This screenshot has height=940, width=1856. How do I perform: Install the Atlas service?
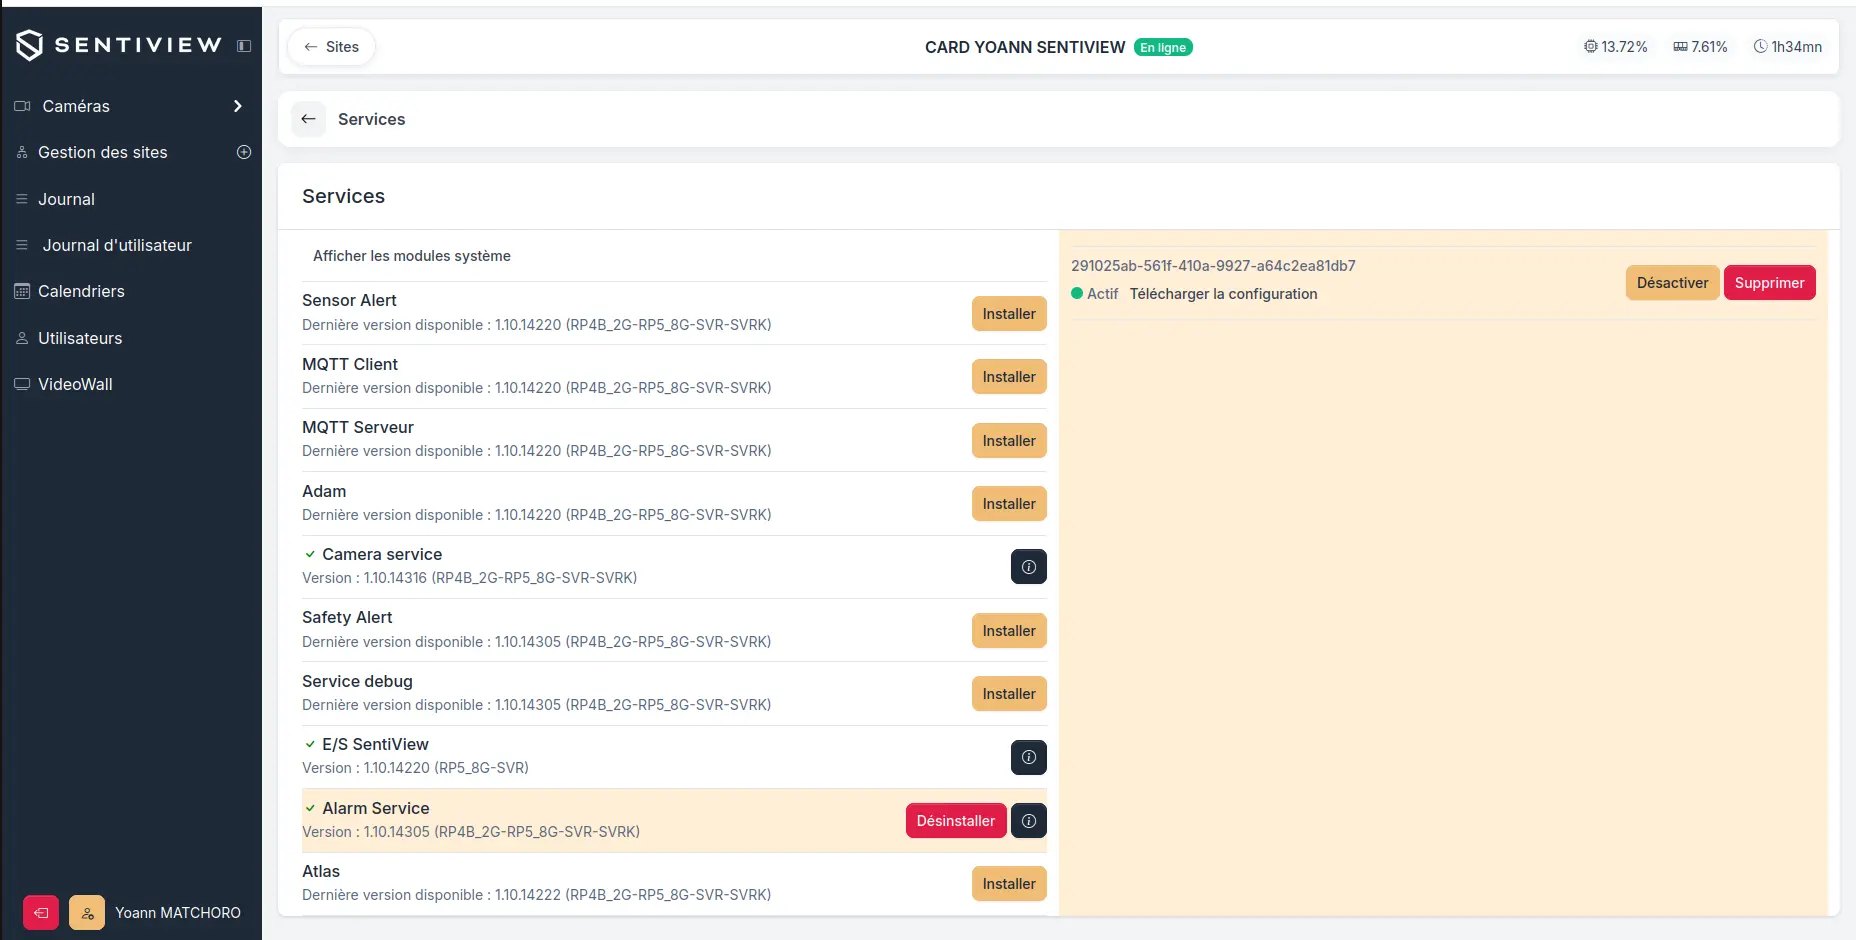click(1009, 884)
